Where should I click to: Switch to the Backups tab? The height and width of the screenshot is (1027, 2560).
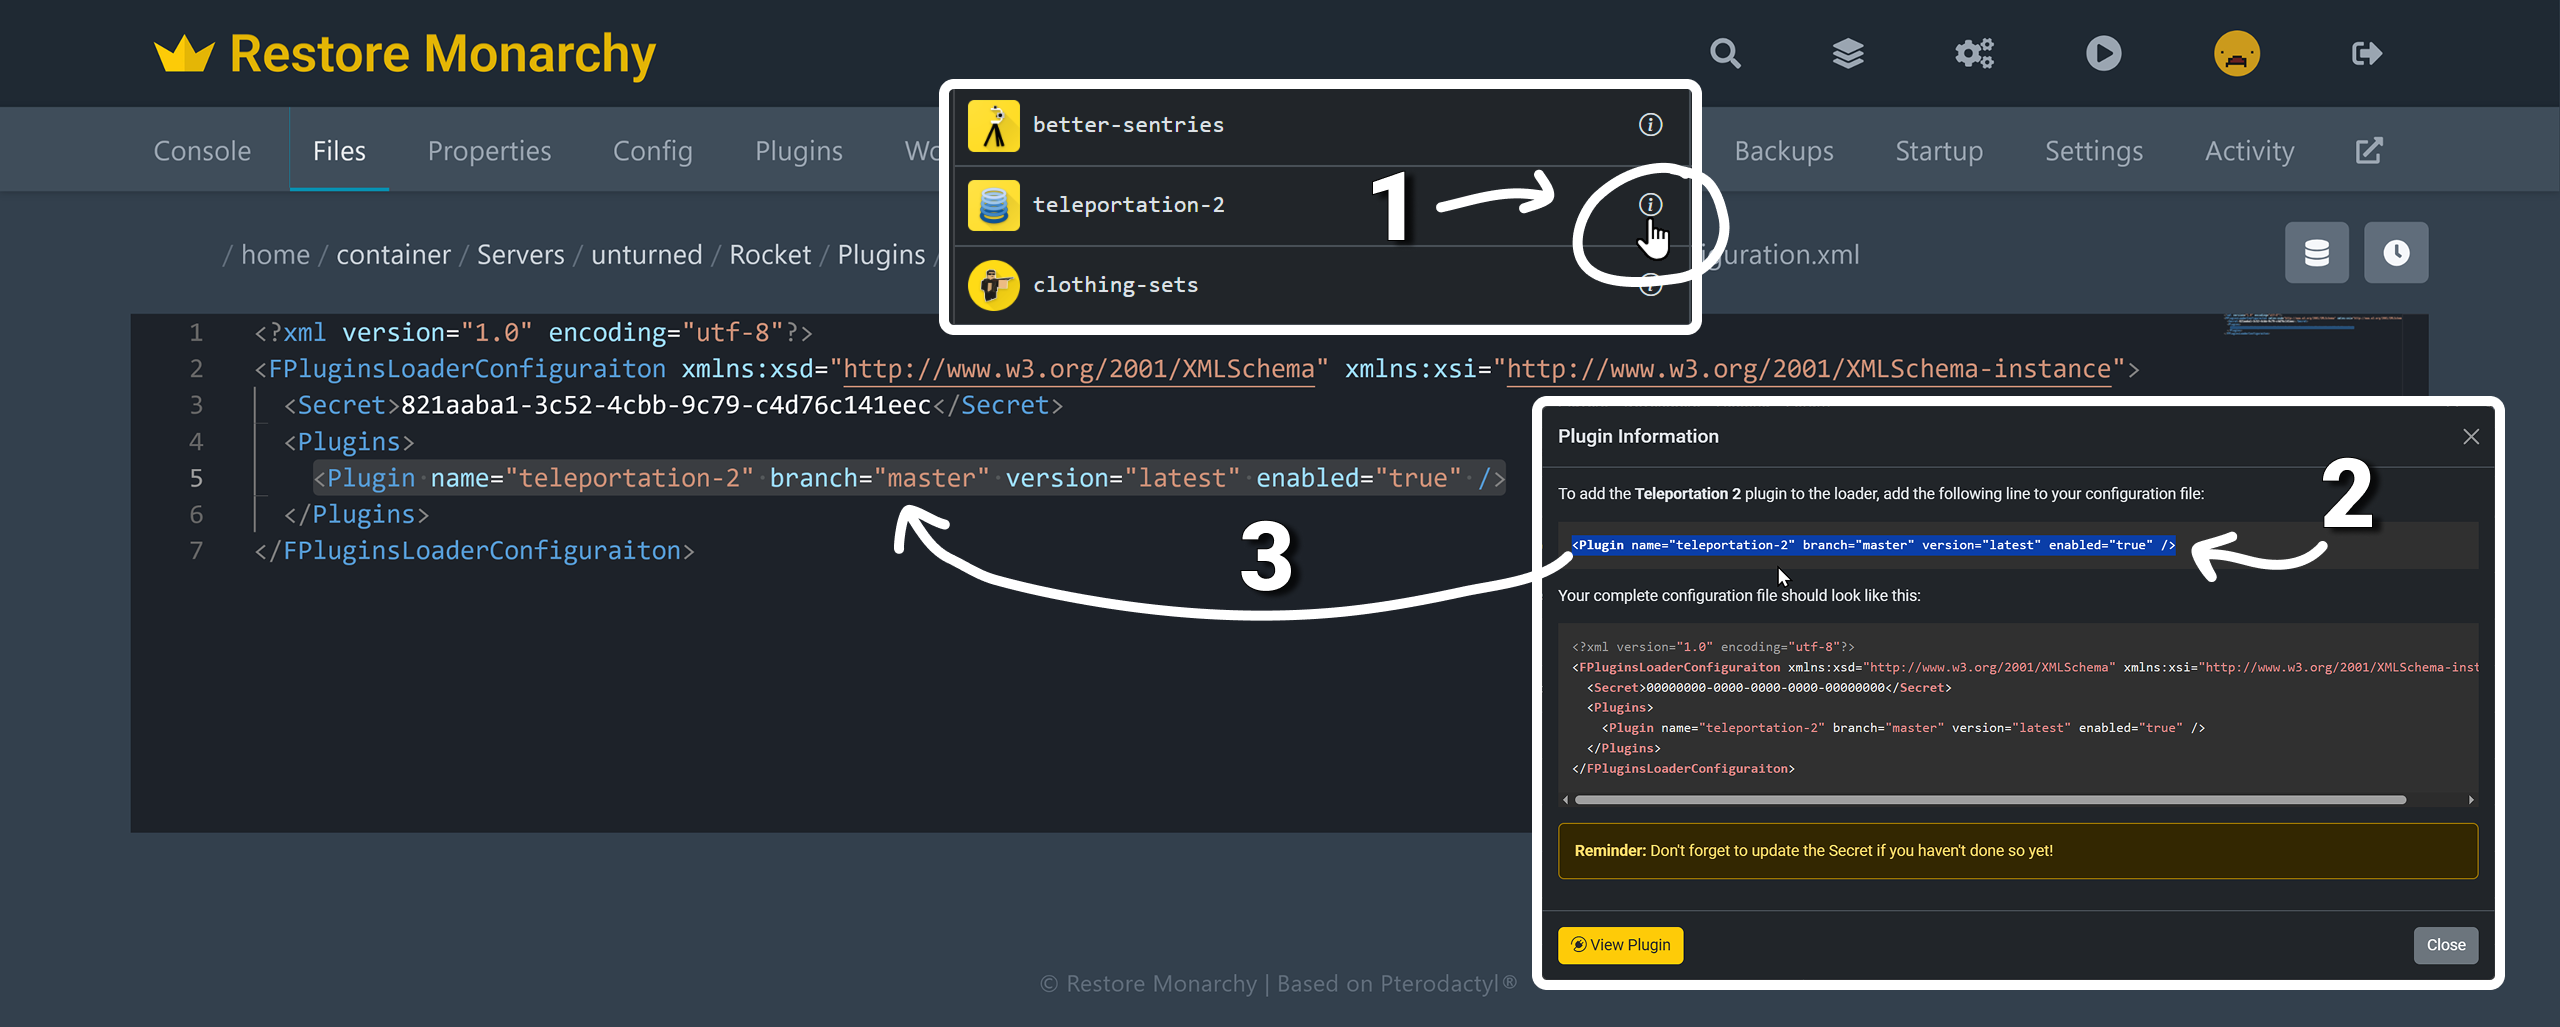coord(1783,151)
